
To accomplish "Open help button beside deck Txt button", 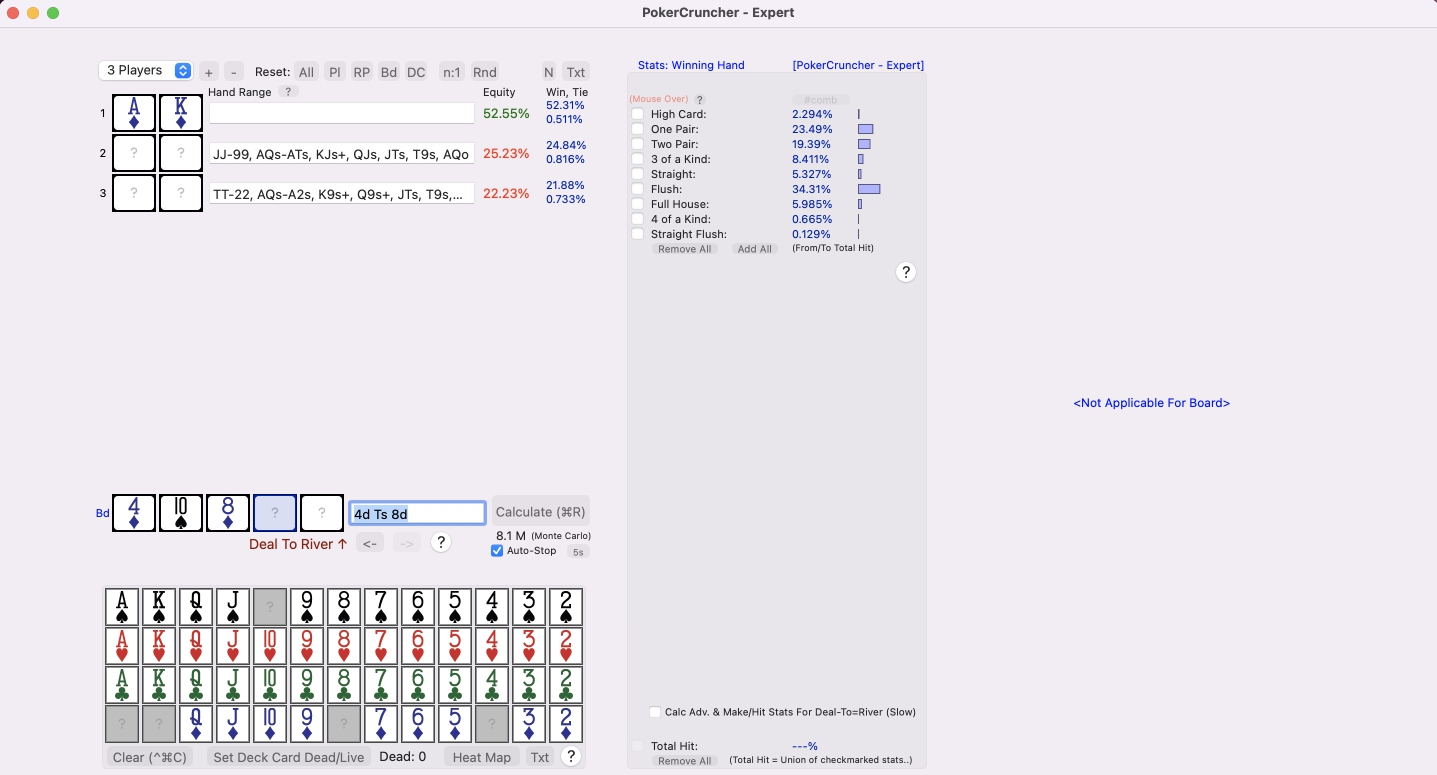I will [x=571, y=757].
